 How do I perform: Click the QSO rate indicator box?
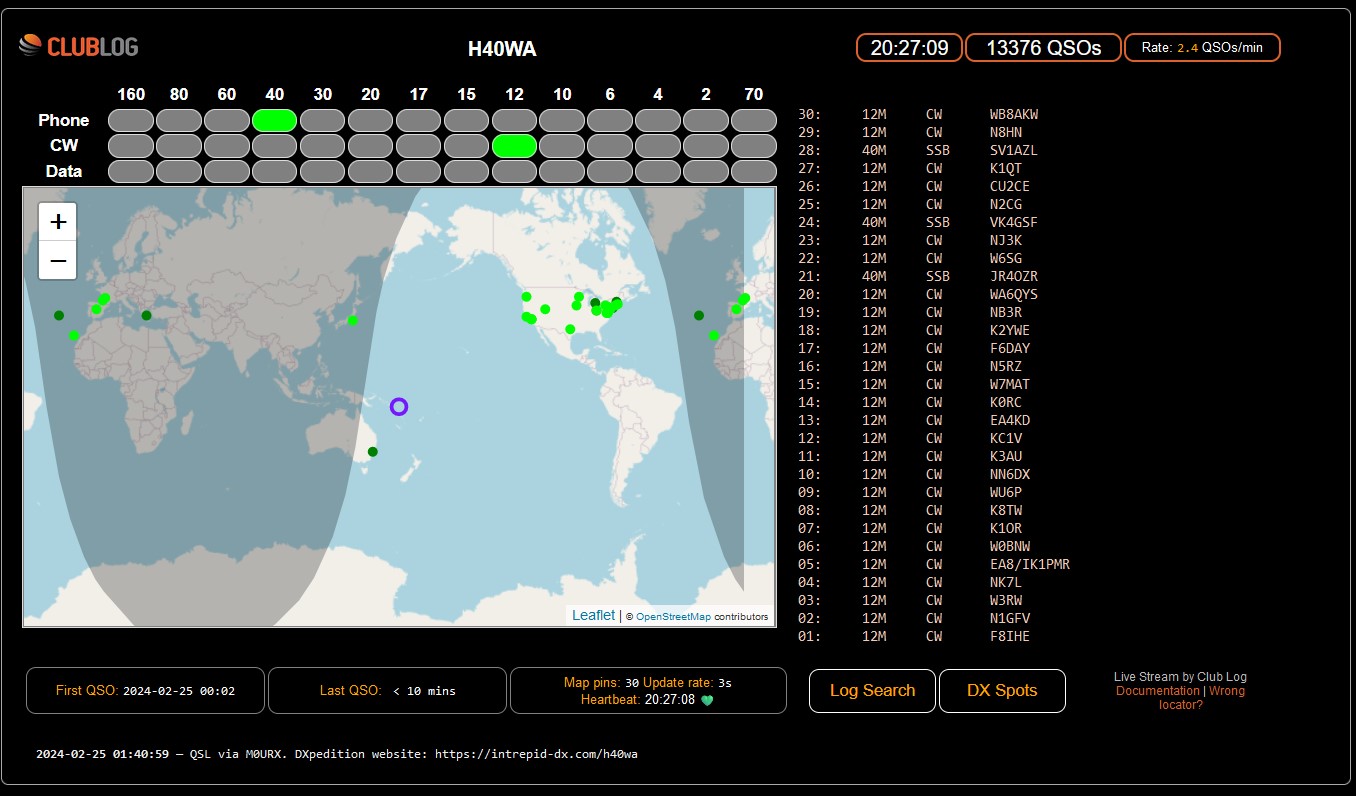pyautogui.click(x=1202, y=48)
